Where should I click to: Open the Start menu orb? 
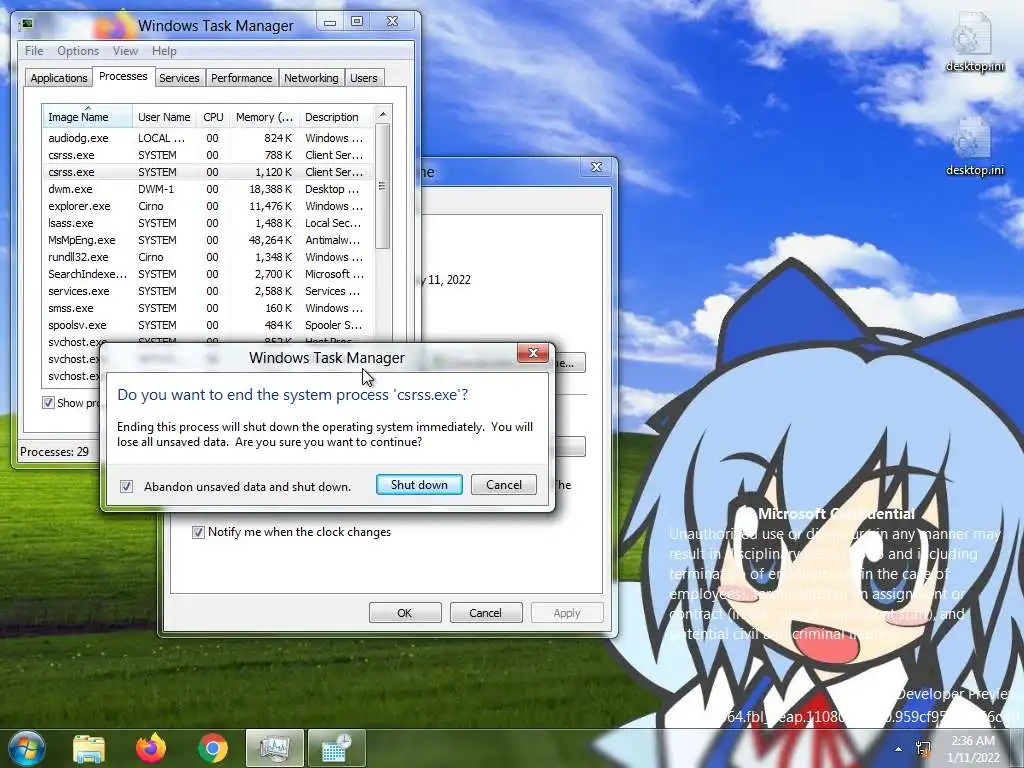point(27,748)
